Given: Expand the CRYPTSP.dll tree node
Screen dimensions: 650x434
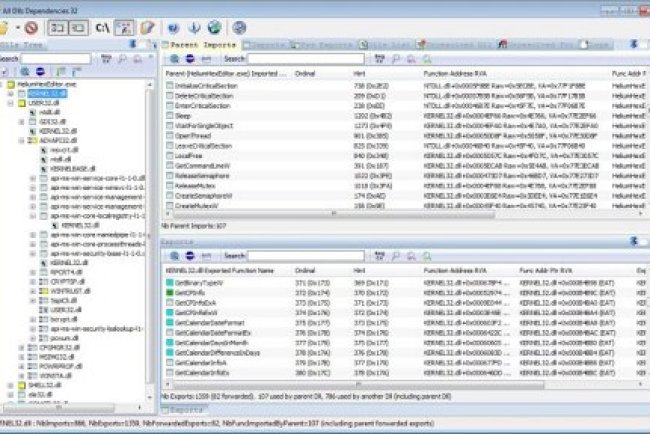Looking at the screenshot, I should click(33, 282).
